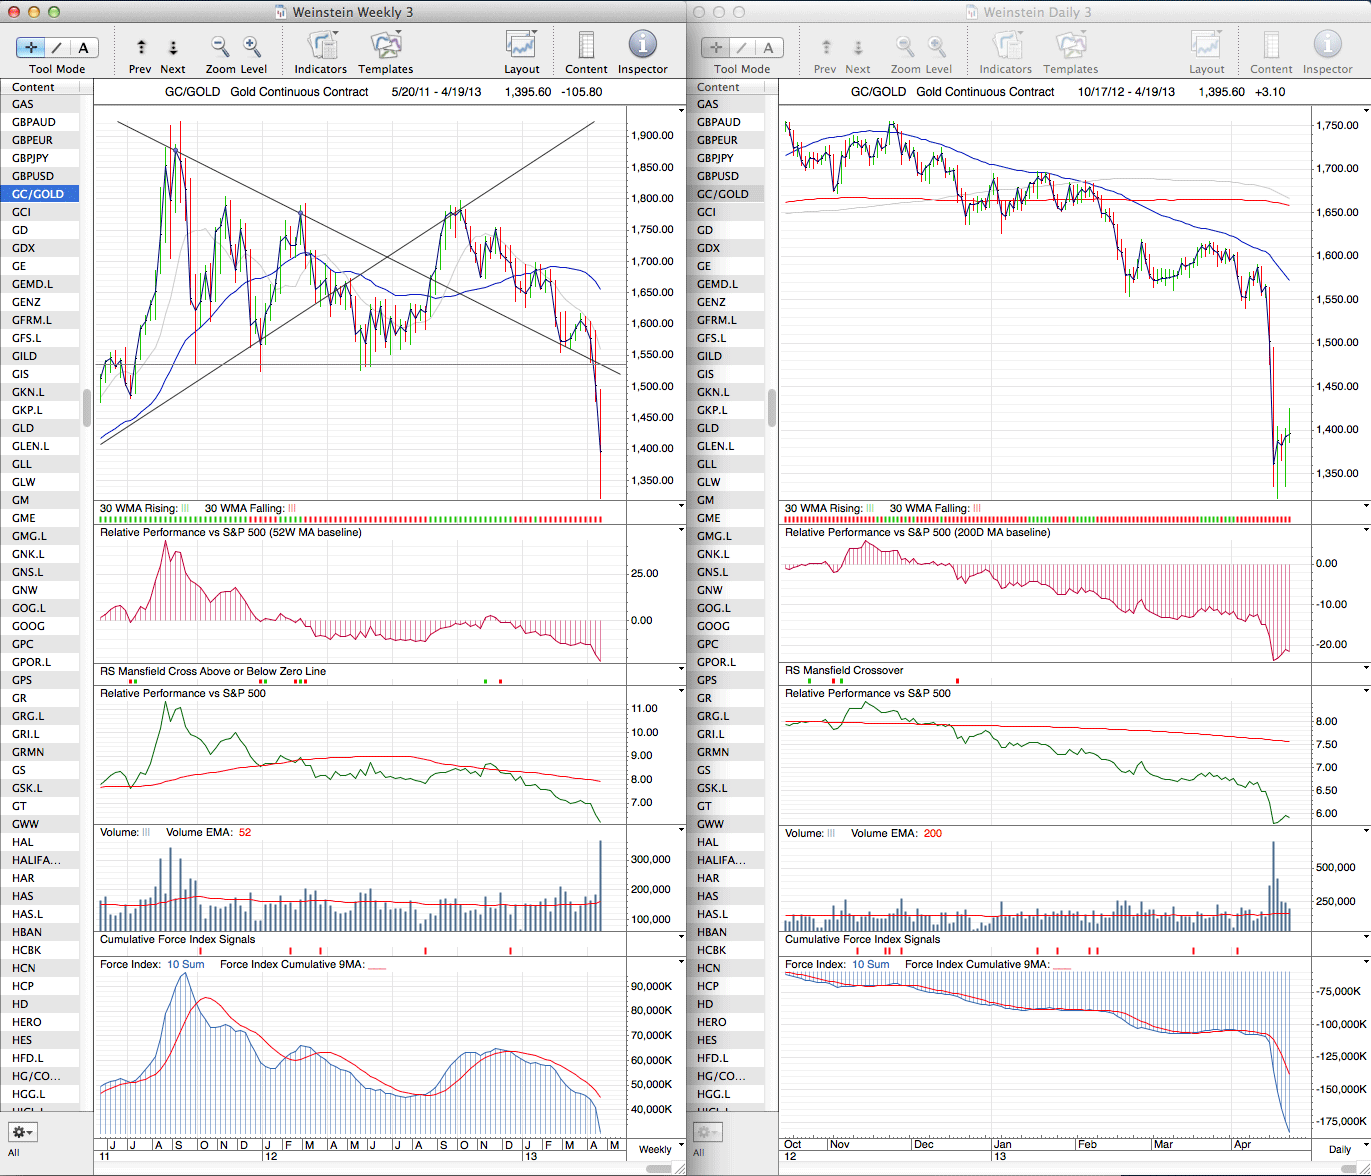
Task: Click the Weekly symbol list scrollbar thumb
Action: click(87, 407)
